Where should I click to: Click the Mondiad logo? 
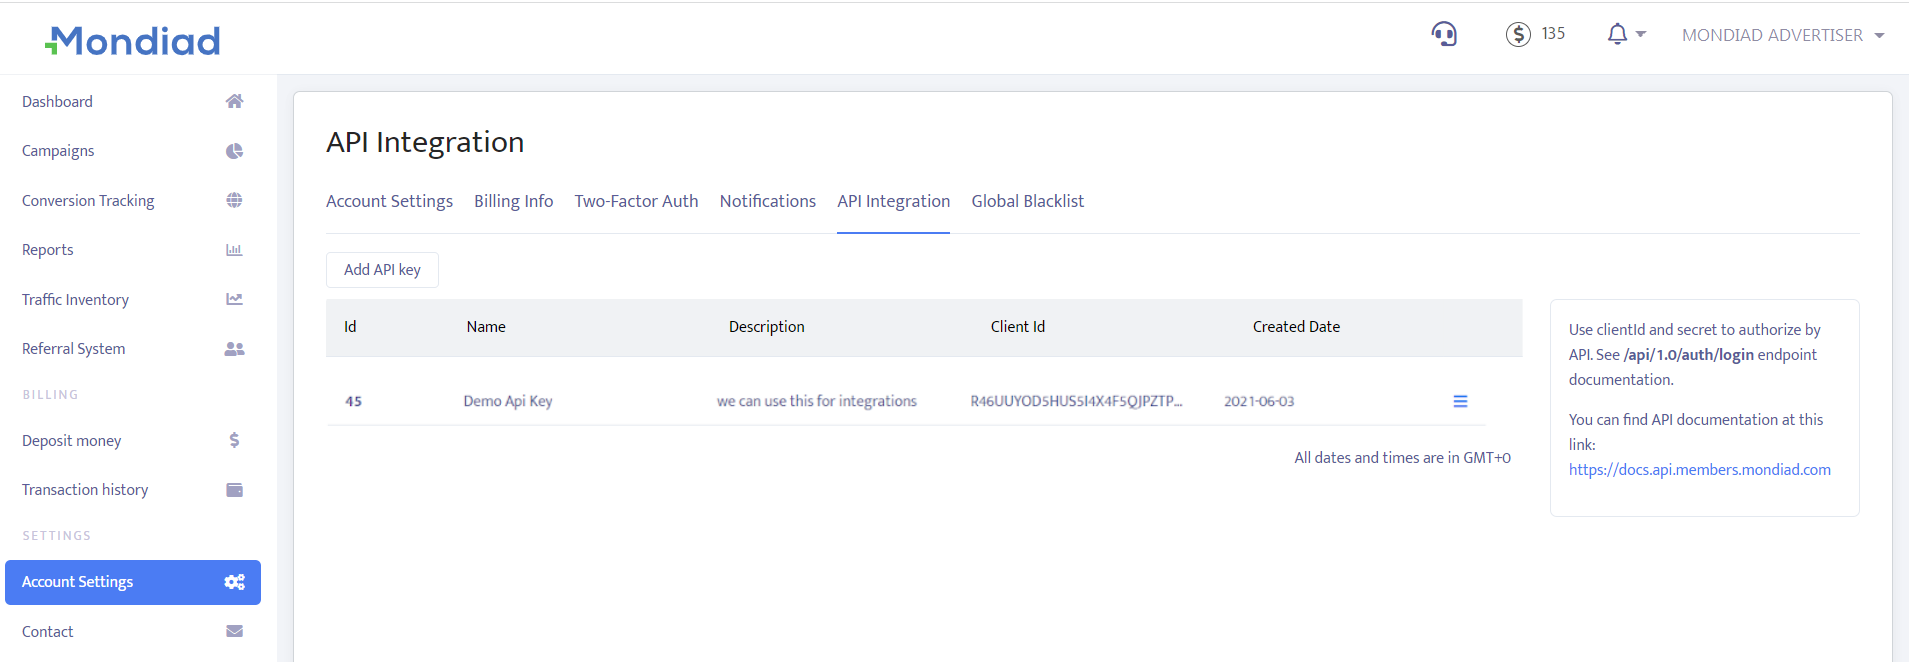click(x=133, y=41)
